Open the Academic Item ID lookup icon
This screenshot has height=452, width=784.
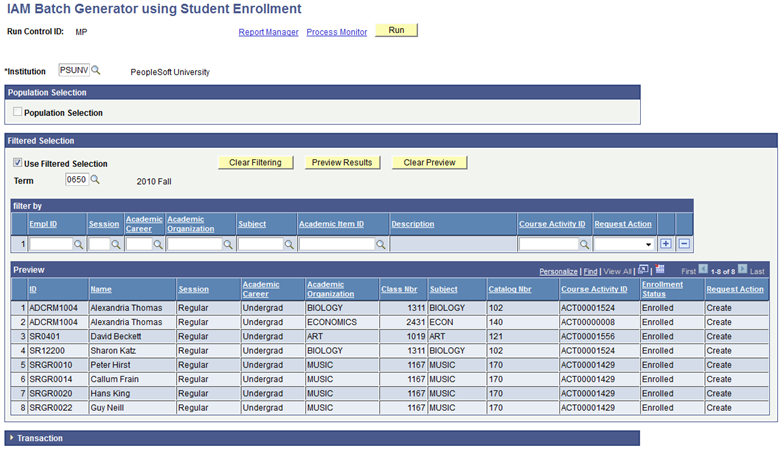tap(381, 244)
